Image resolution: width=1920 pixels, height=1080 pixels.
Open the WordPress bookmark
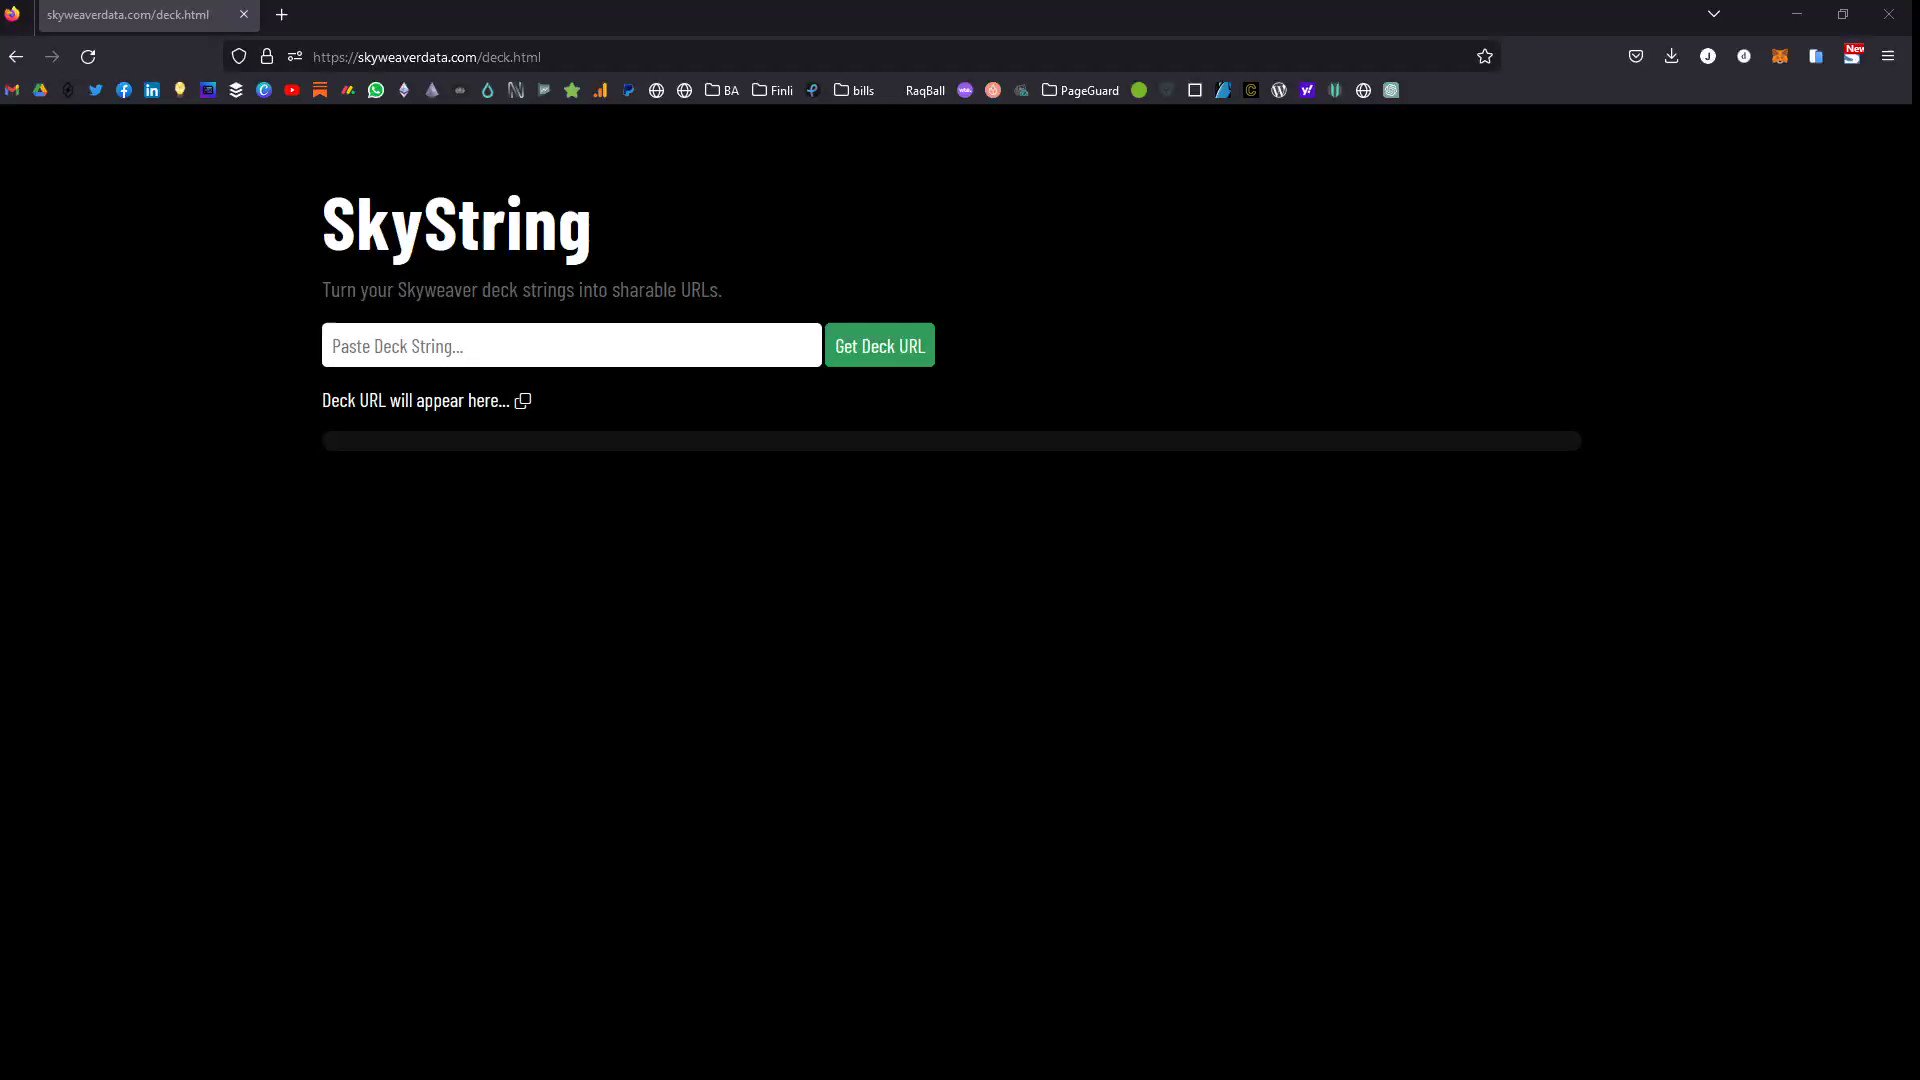(1279, 90)
